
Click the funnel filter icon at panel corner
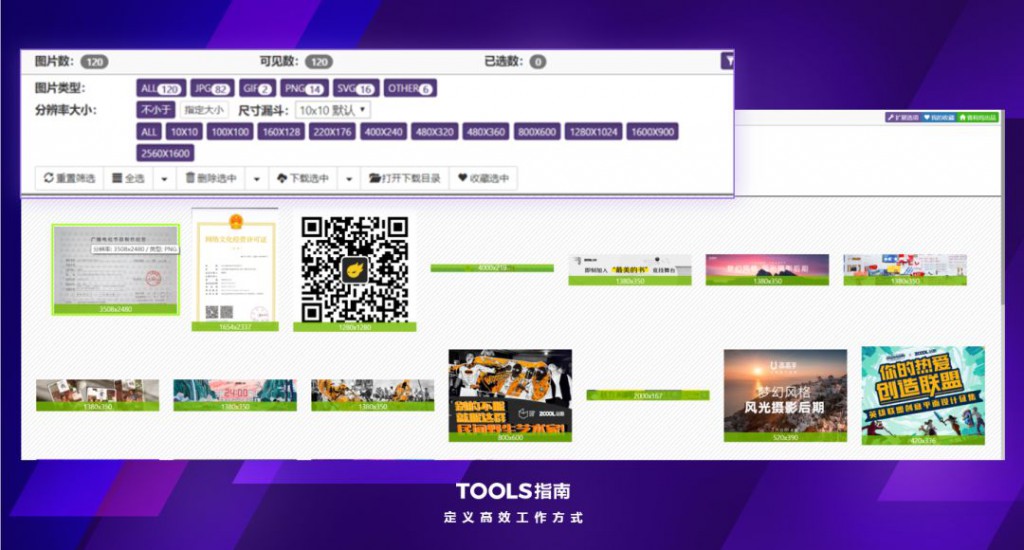point(727,61)
